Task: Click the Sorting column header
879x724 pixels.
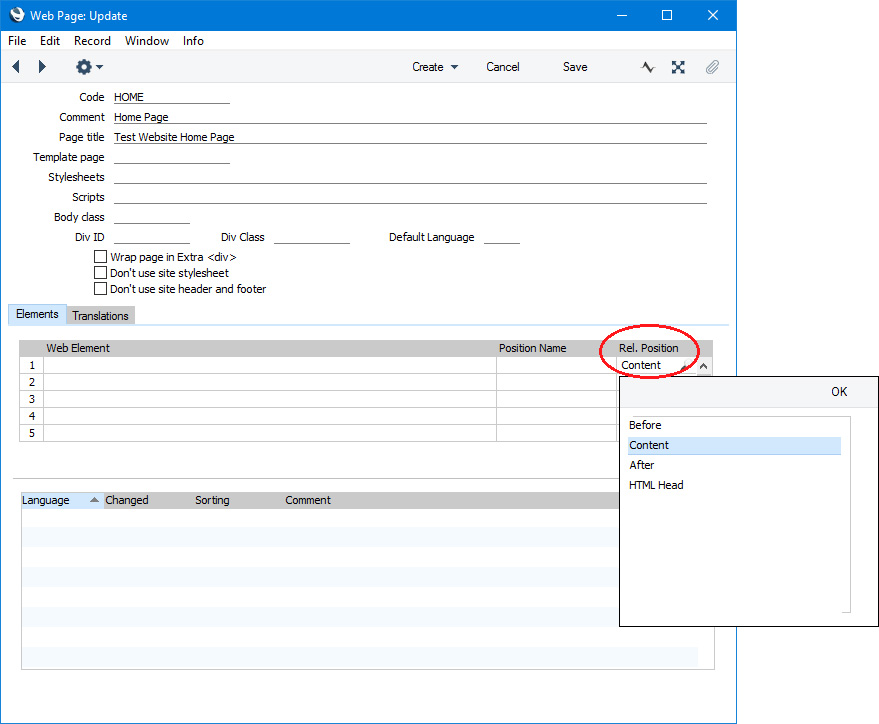Action: click(x=212, y=500)
